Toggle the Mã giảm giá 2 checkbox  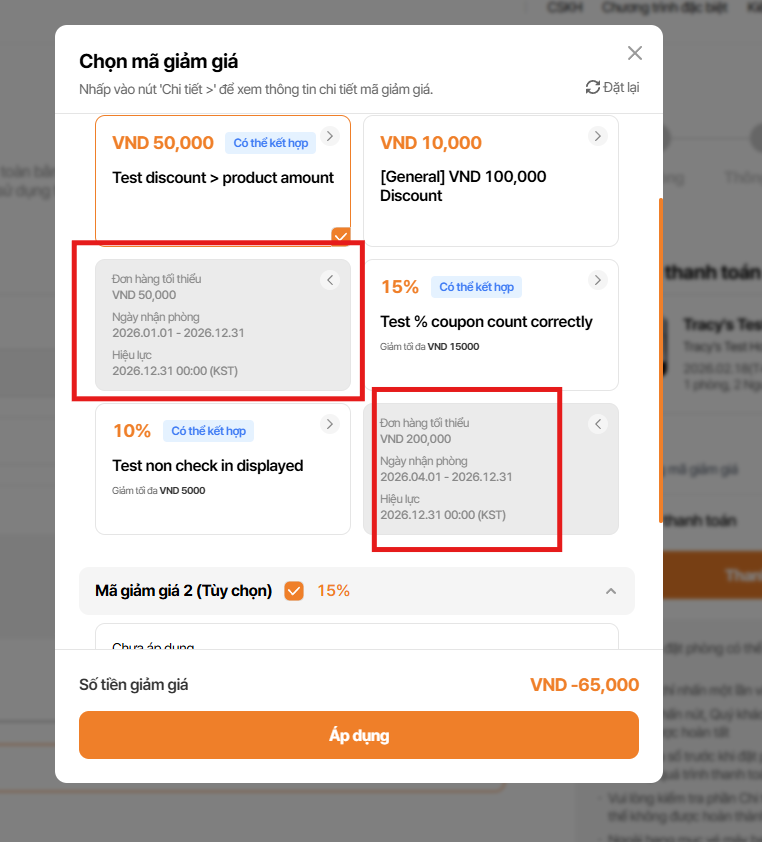tap(294, 591)
